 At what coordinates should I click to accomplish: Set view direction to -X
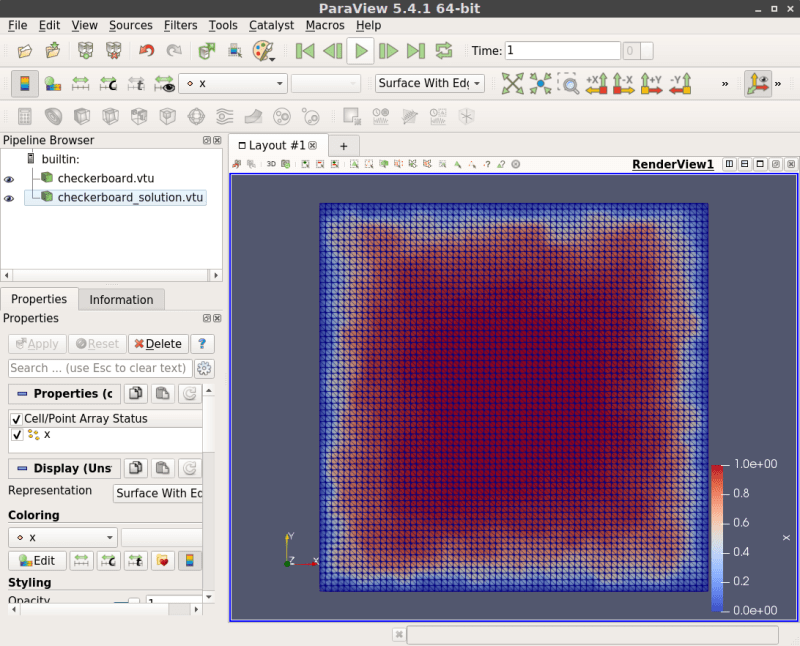tap(623, 84)
